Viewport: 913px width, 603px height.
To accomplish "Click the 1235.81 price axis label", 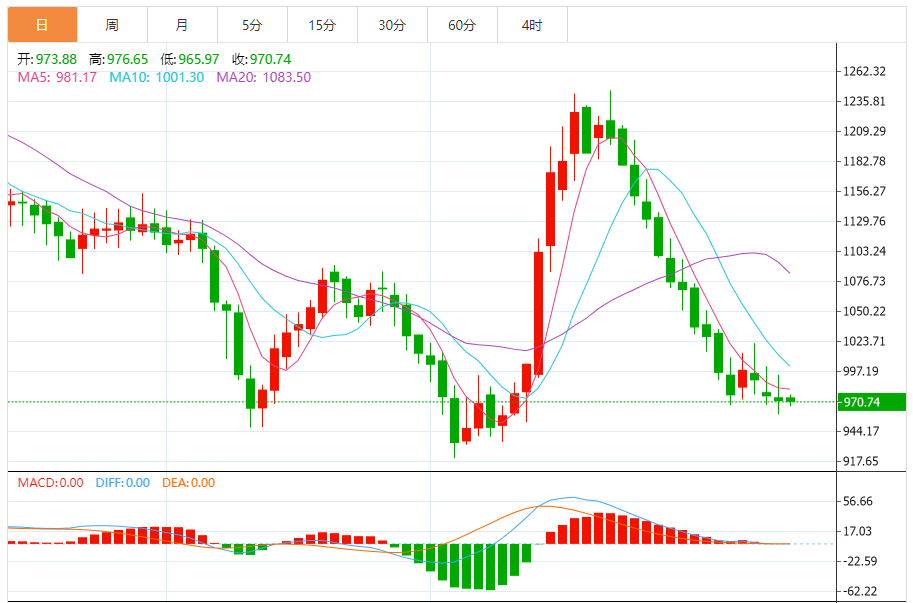I will pyautogui.click(x=865, y=101).
